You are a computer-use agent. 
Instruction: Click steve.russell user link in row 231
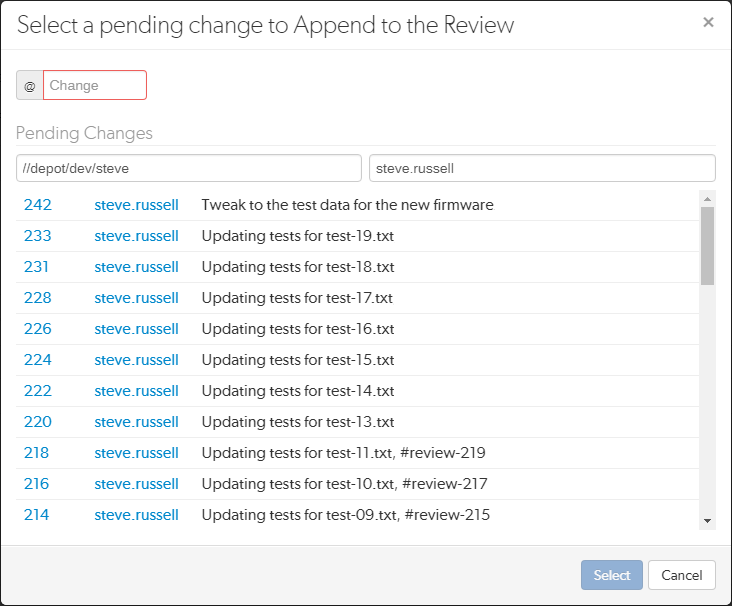[136, 267]
